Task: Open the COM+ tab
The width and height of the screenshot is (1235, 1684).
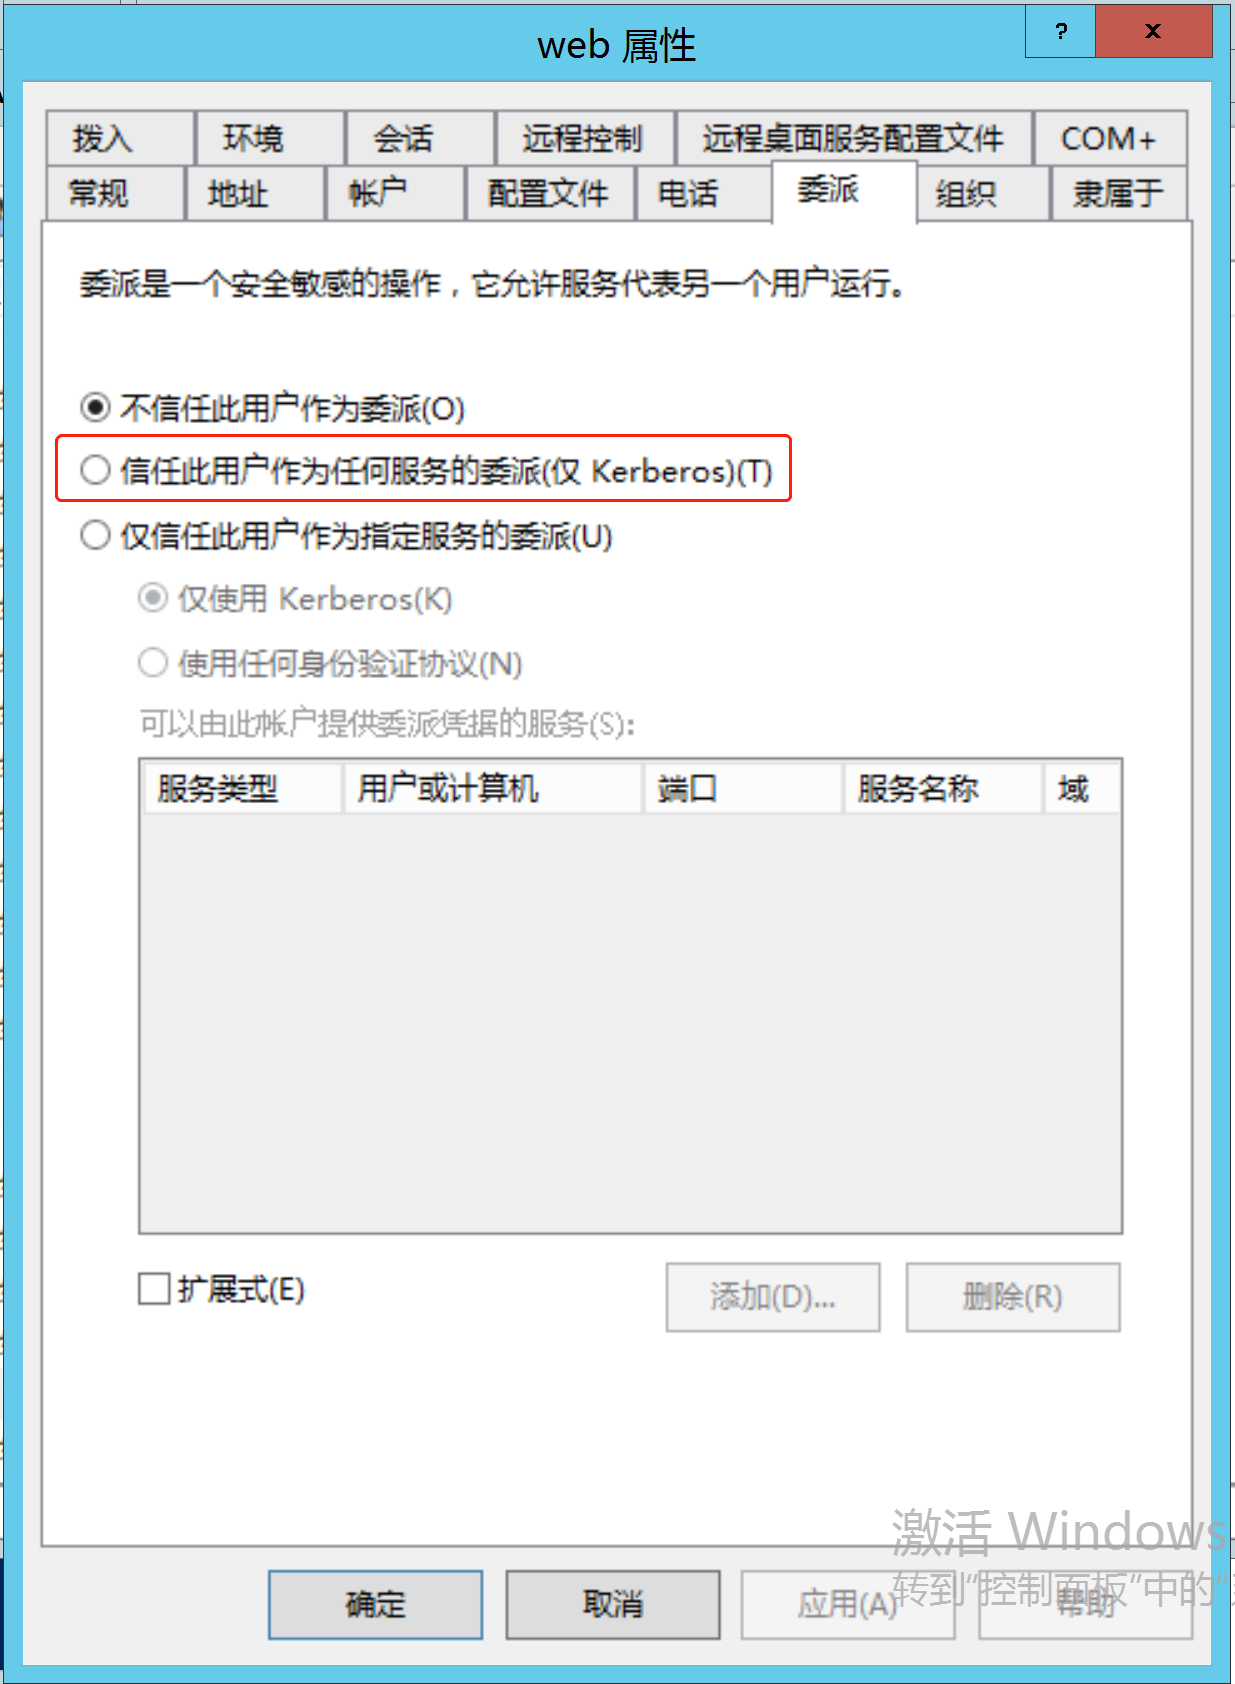Action: click(1110, 138)
